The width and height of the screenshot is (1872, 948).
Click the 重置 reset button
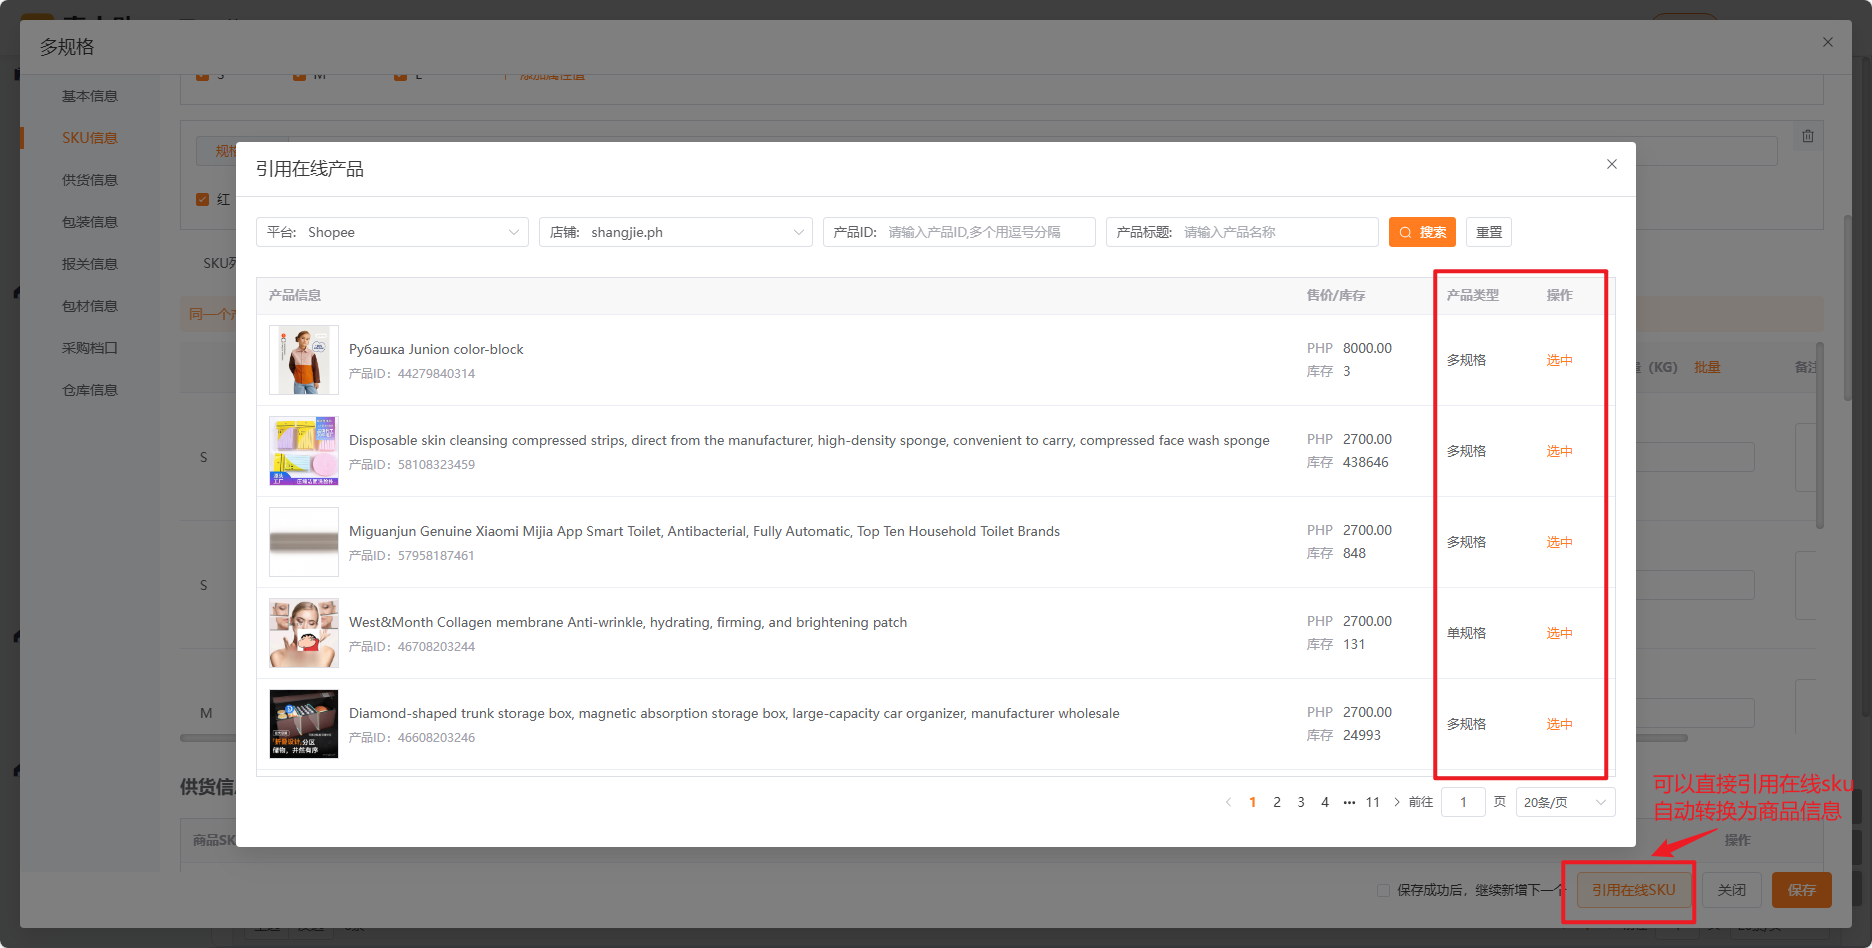1489,232
